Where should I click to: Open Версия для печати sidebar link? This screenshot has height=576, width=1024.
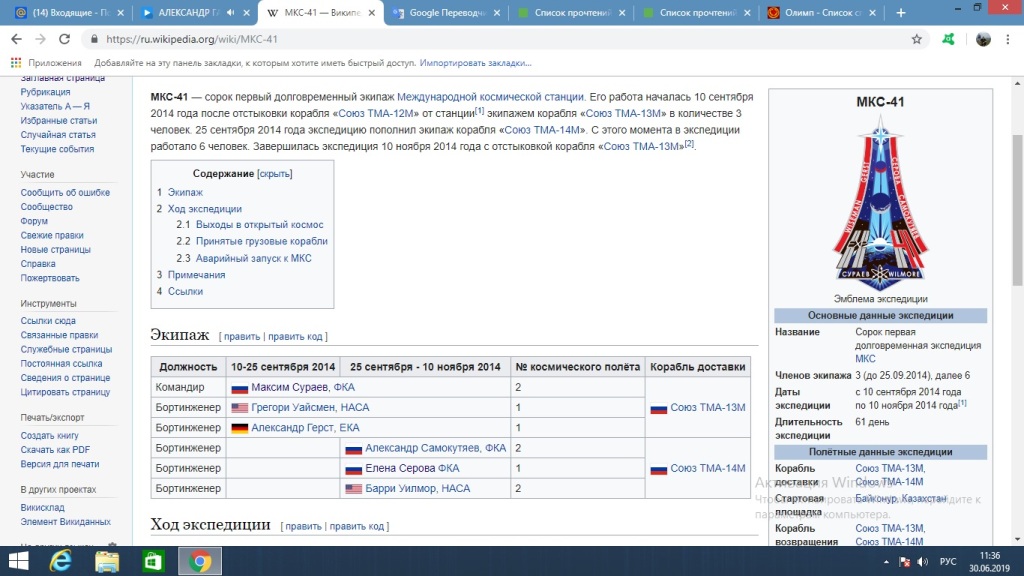coord(59,464)
